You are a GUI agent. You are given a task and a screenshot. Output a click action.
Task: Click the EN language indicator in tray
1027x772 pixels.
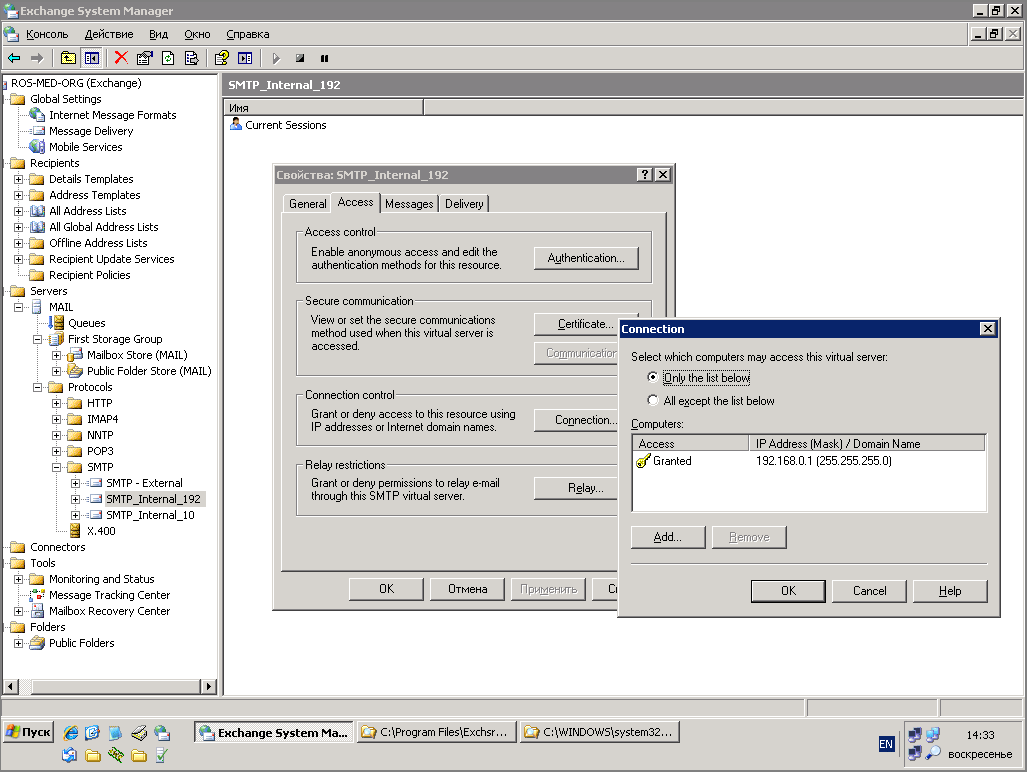pos(886,744)
